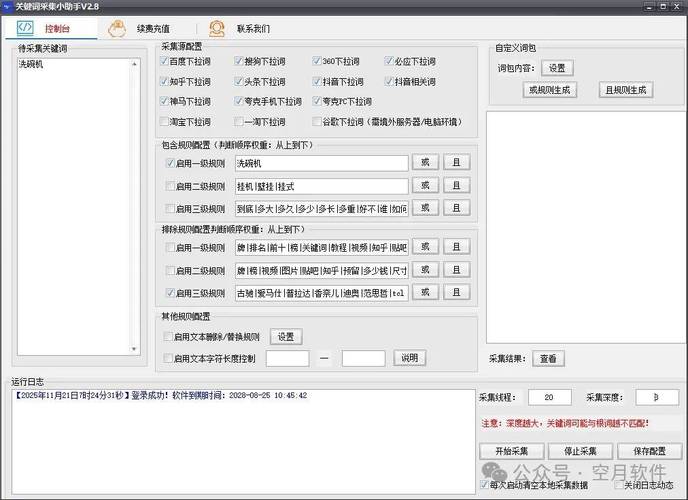Click 设置 button for 词包内容

[x=557, y=68]
